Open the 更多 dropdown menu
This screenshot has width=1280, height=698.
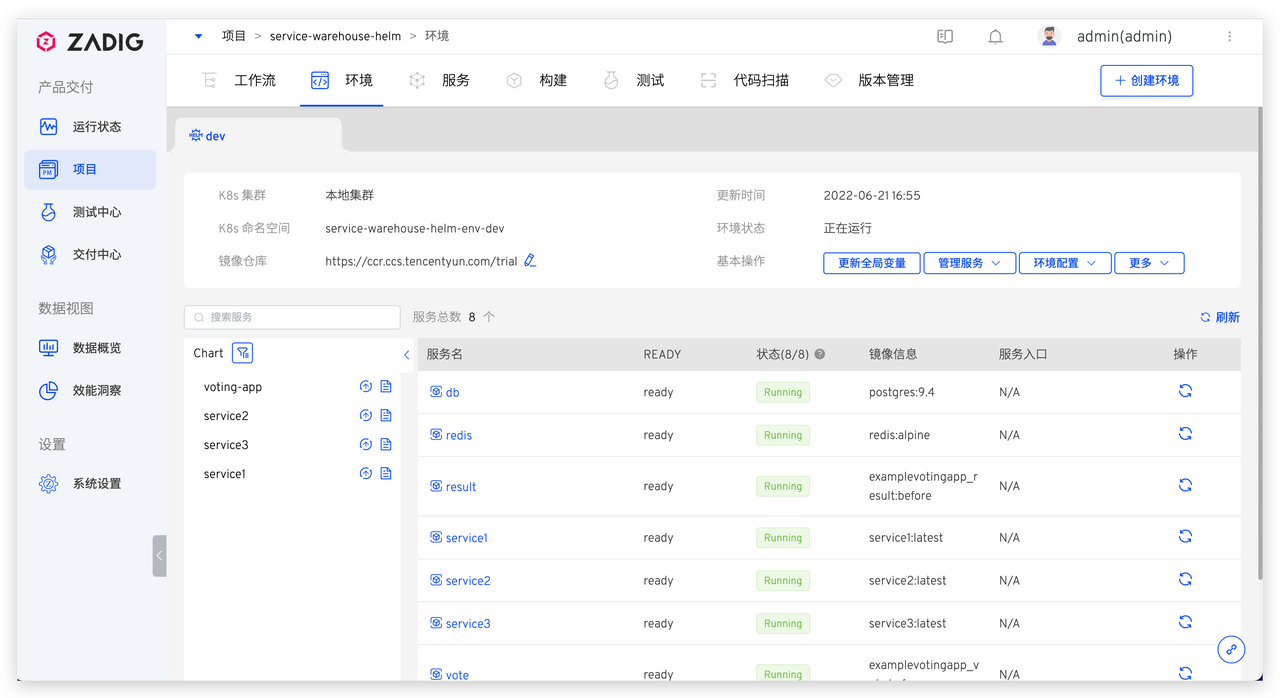1149,263
